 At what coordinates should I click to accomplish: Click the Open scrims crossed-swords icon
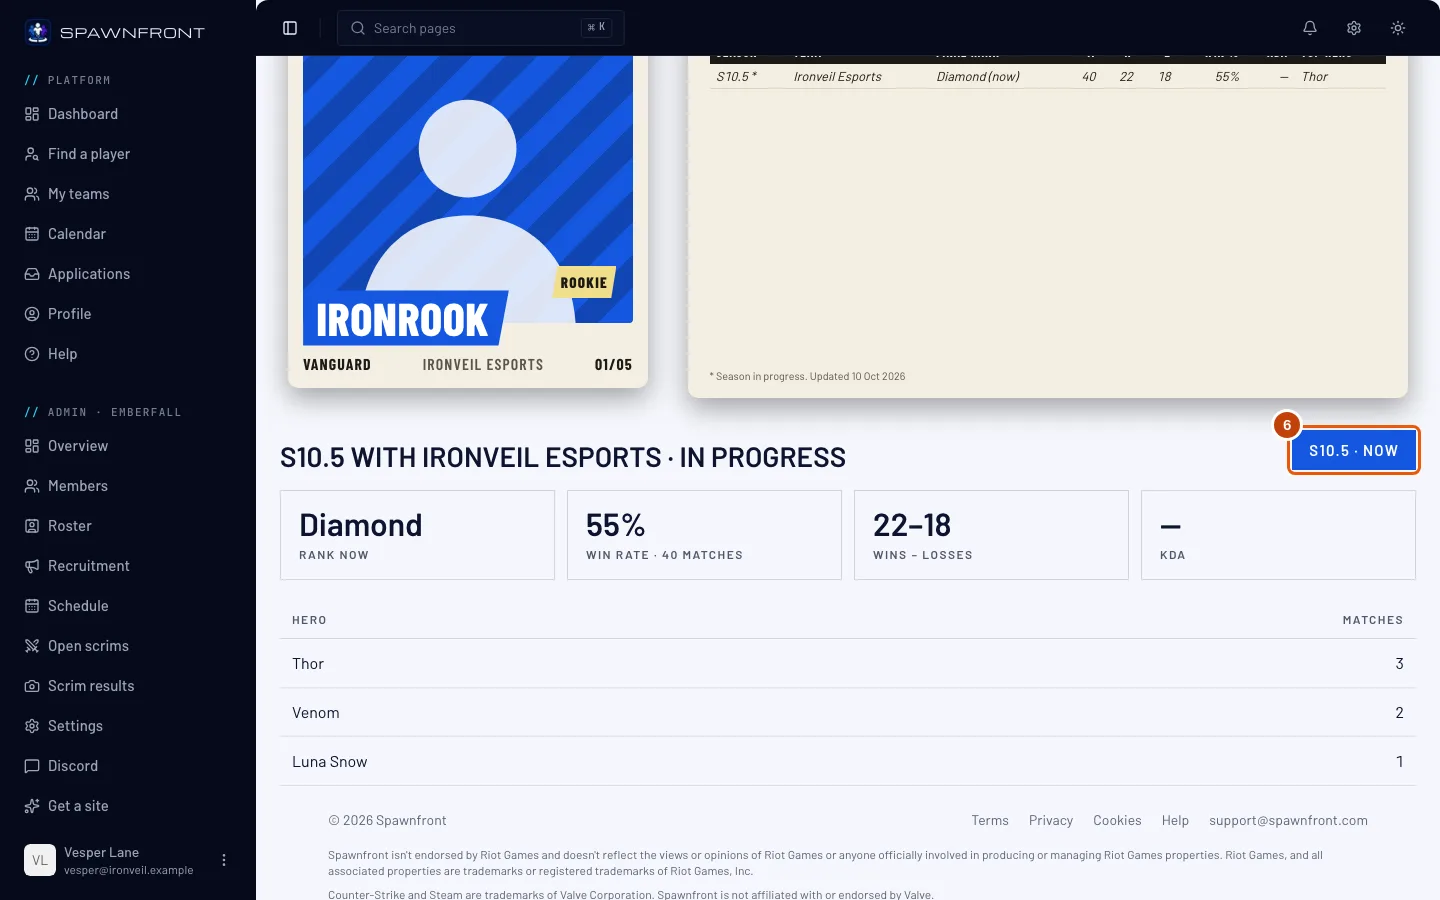click(x=32, y=646)
